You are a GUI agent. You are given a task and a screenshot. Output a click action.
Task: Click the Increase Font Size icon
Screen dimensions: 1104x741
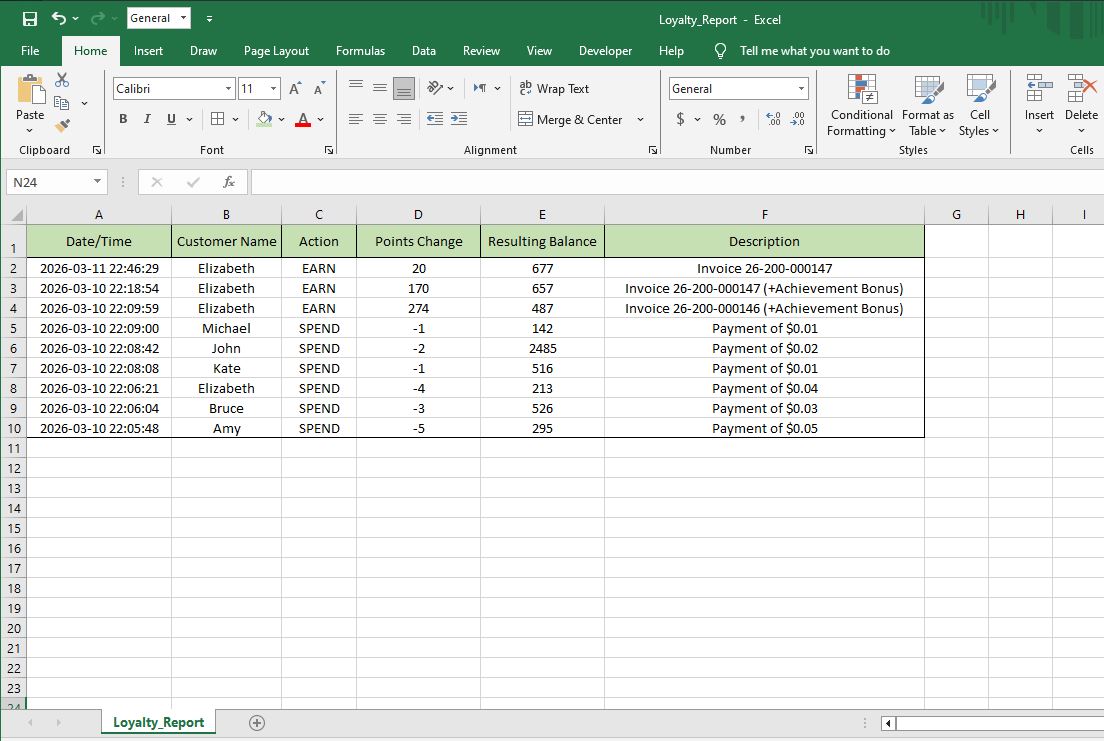(295, 89)
